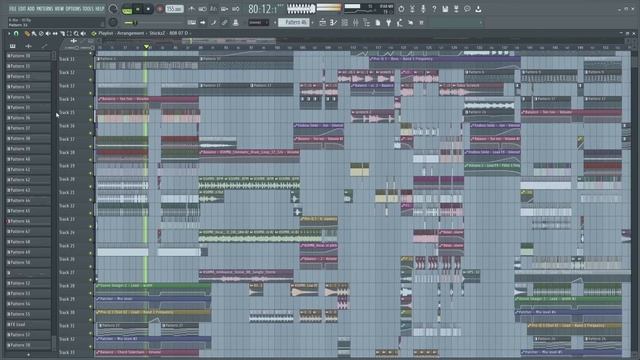Select the playlist Delete tool

pos(41,33)
